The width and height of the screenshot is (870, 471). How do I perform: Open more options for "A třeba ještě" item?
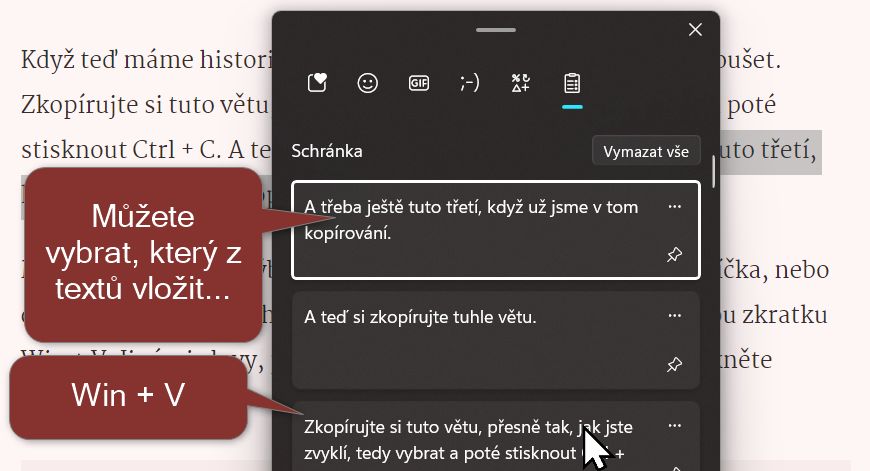pyautogui.click(x=675, y=206)
